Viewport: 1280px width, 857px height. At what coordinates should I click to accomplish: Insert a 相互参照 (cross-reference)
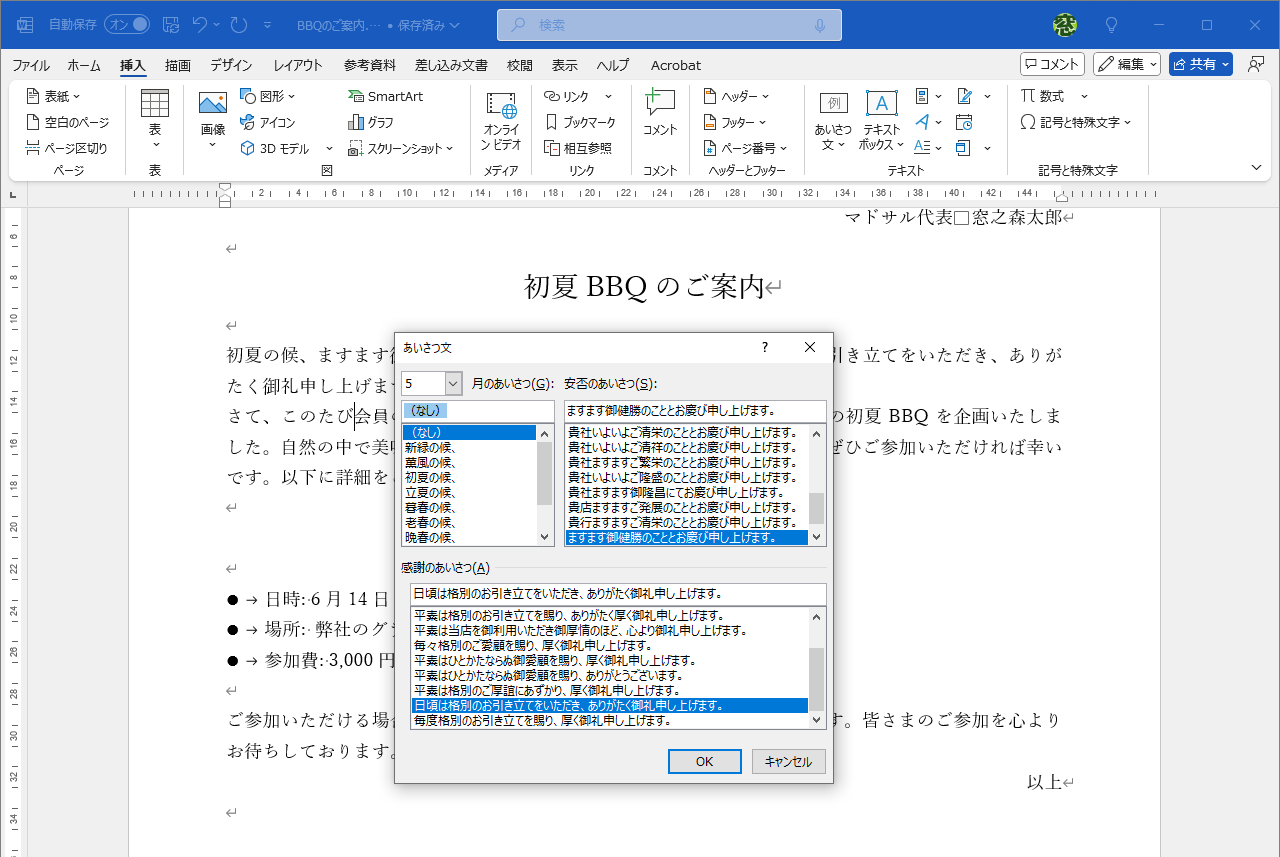pyautogui.click(x=581, y=147)
